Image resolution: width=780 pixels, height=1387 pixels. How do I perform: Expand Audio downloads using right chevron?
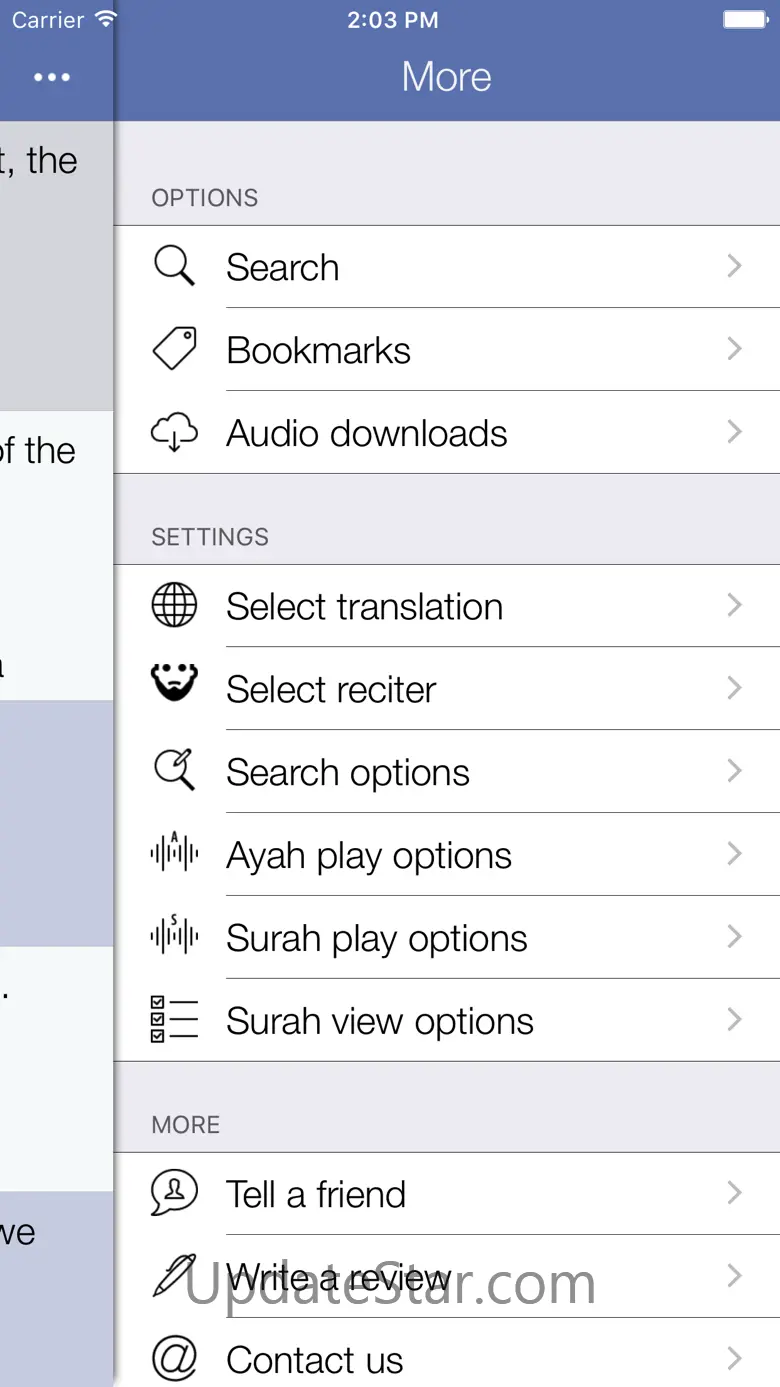735,432
